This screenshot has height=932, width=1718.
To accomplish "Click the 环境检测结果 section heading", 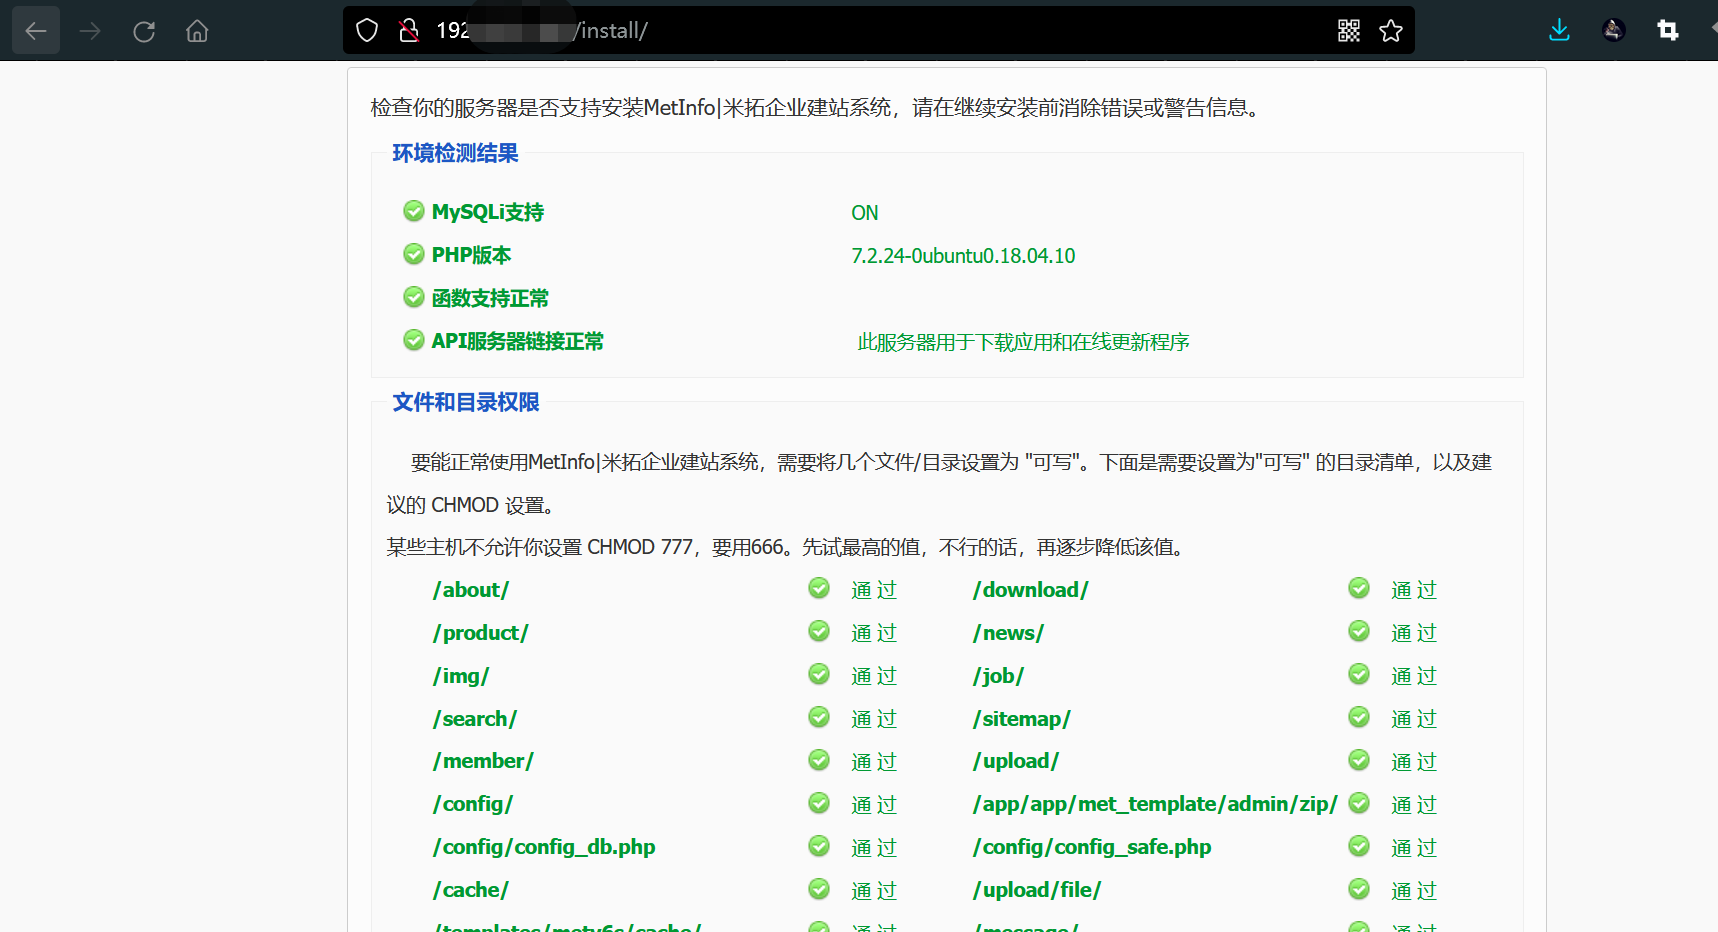I will (x=455, y=153).
